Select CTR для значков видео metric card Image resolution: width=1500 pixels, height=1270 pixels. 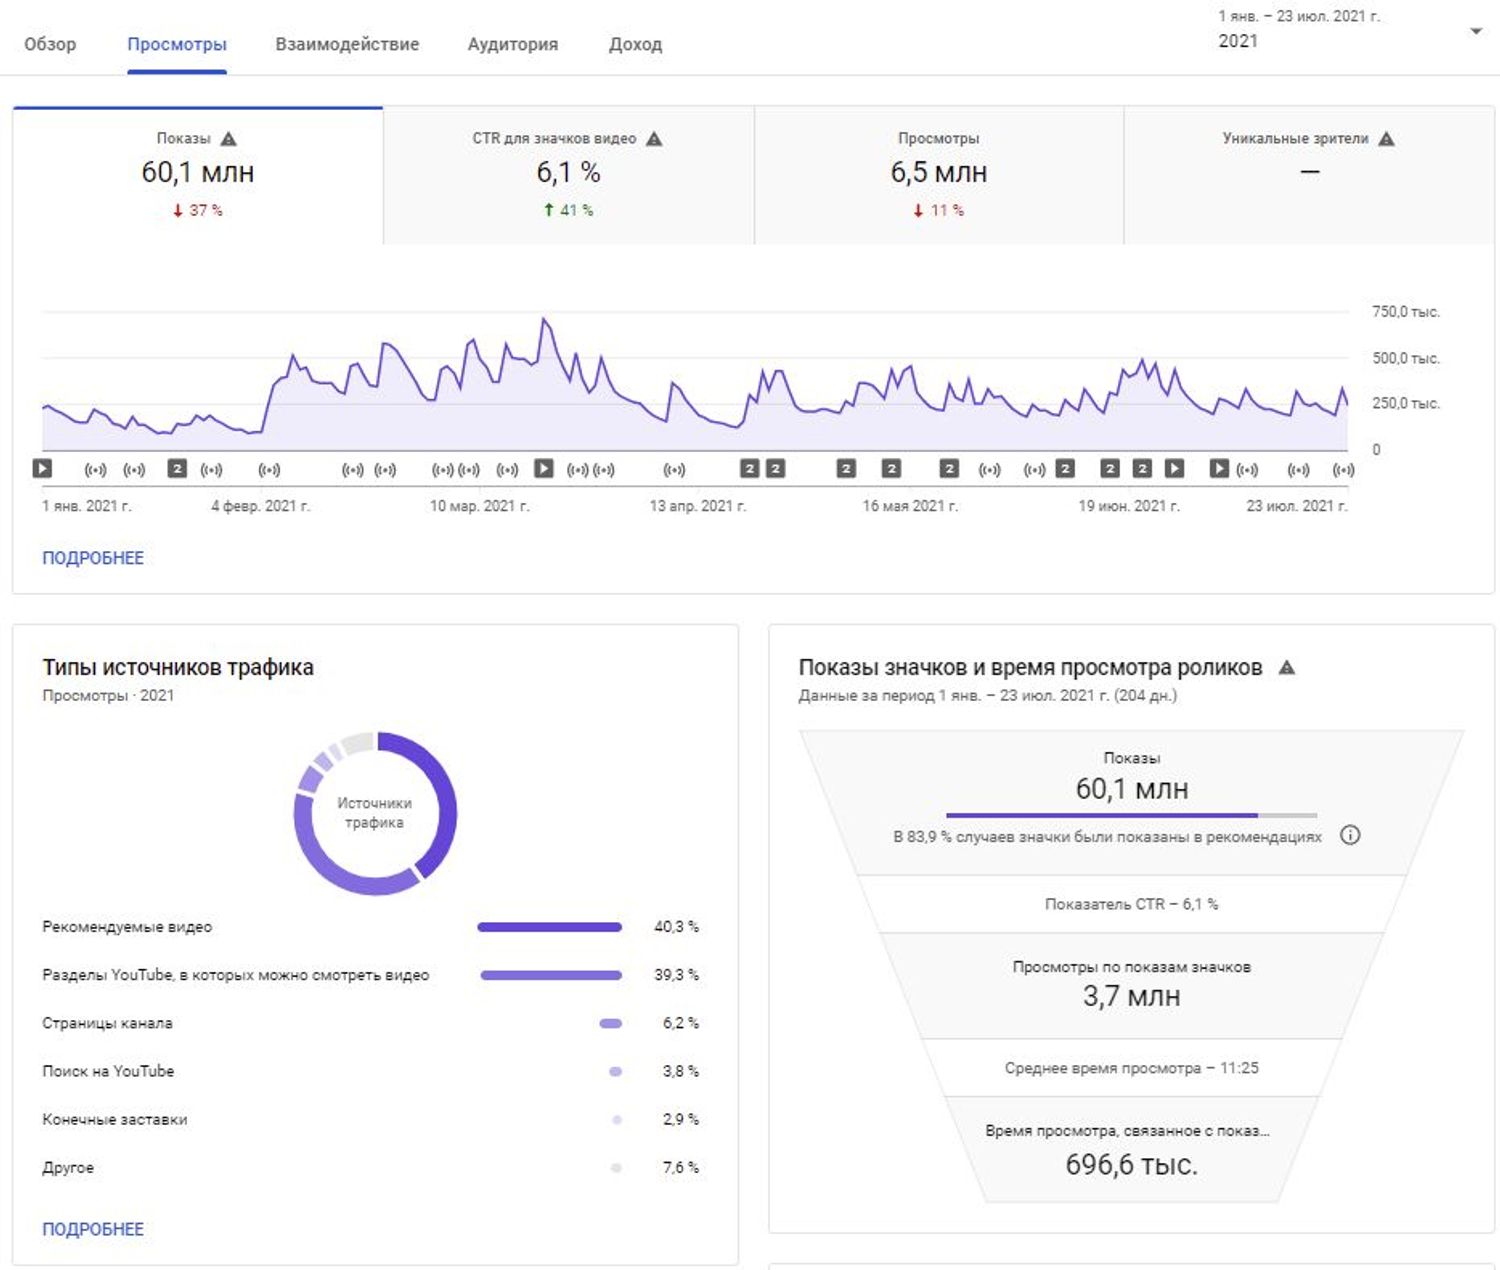pos(568,175)
